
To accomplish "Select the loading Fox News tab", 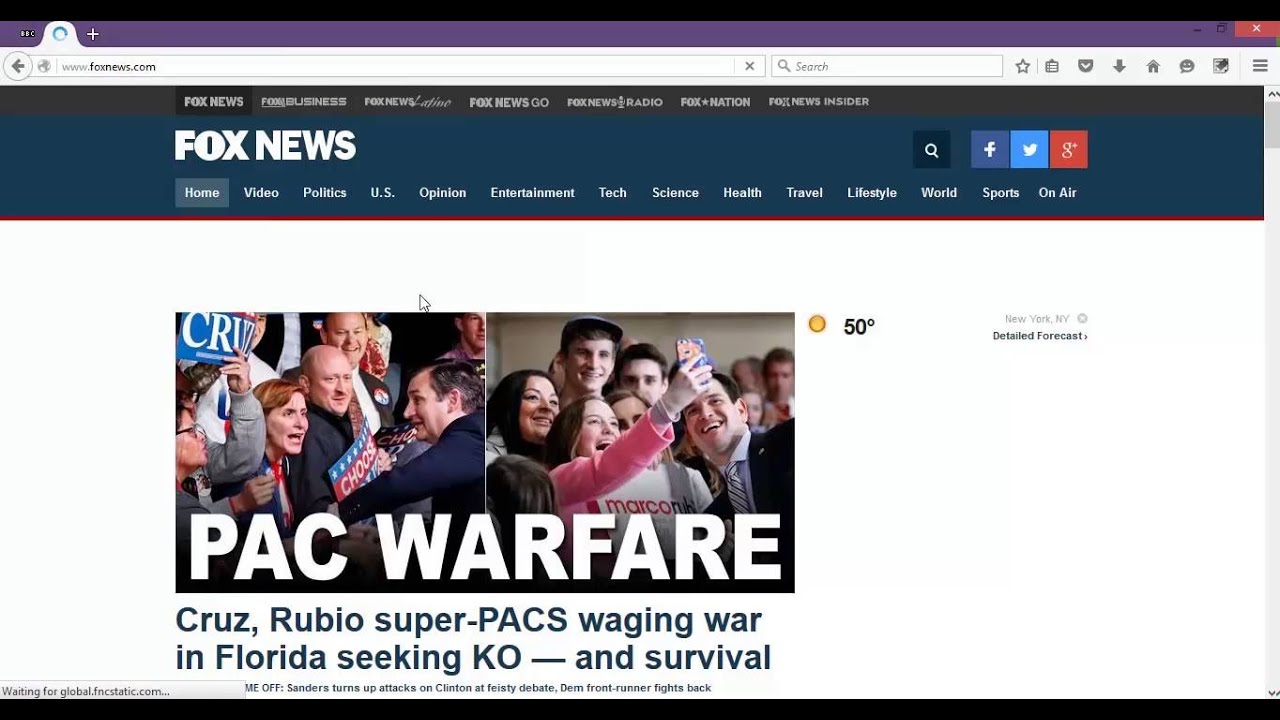I will [x=60, y=34].
